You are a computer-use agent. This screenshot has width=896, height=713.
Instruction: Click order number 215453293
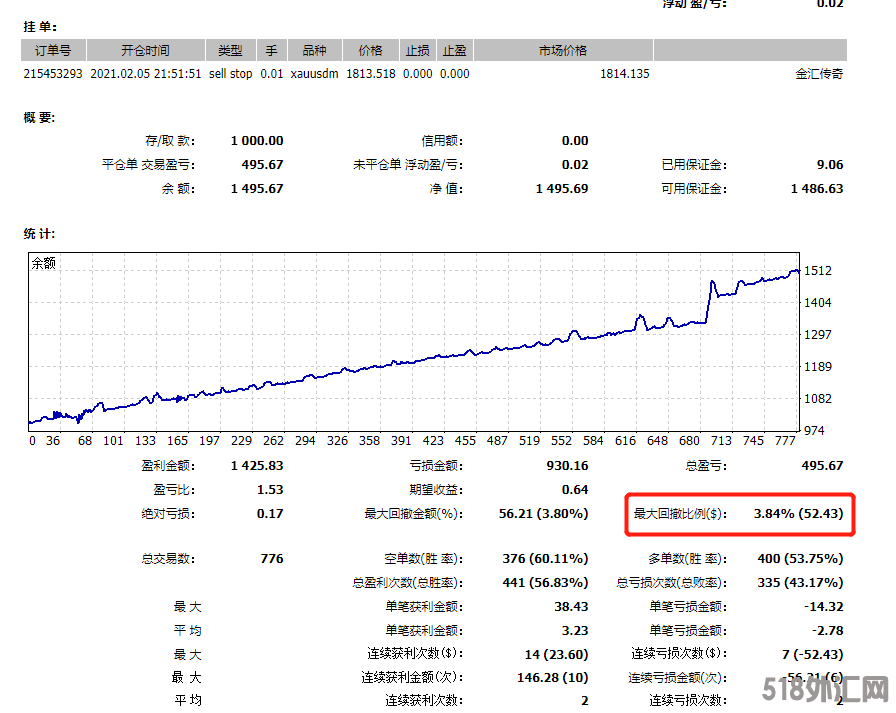[x=54, y=74]
